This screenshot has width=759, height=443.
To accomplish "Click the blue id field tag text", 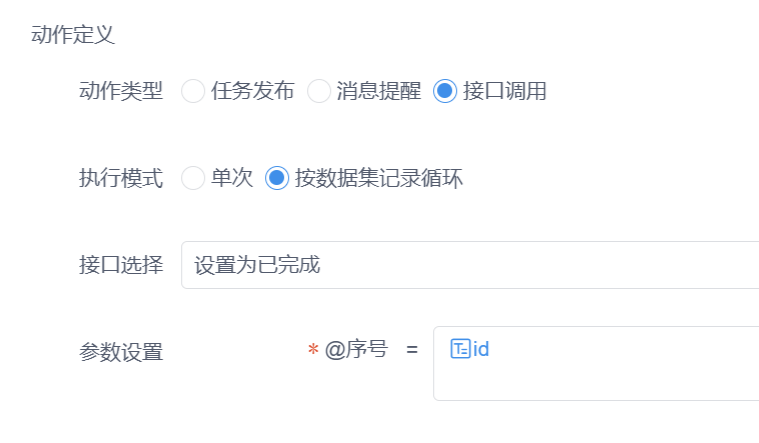I will point(481,349).
